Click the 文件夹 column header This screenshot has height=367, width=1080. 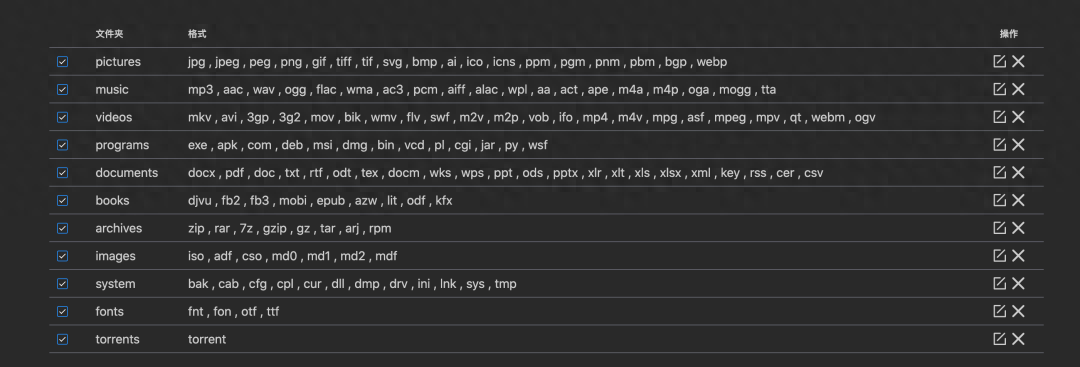coord(109,34)
